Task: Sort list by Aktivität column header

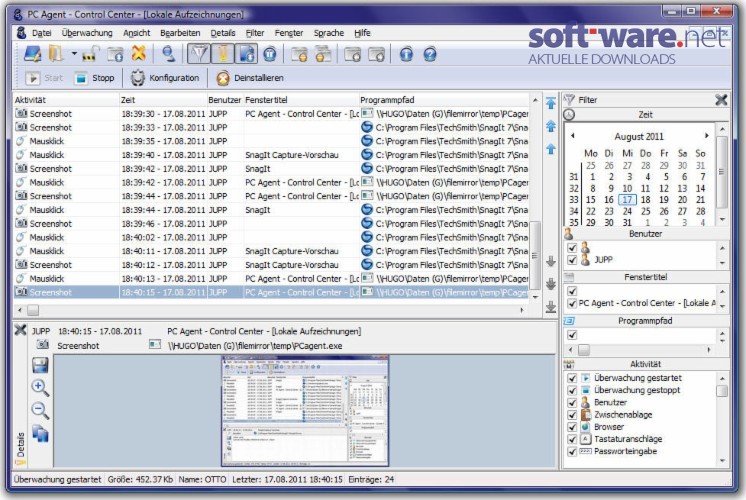Action: [66, 100]
